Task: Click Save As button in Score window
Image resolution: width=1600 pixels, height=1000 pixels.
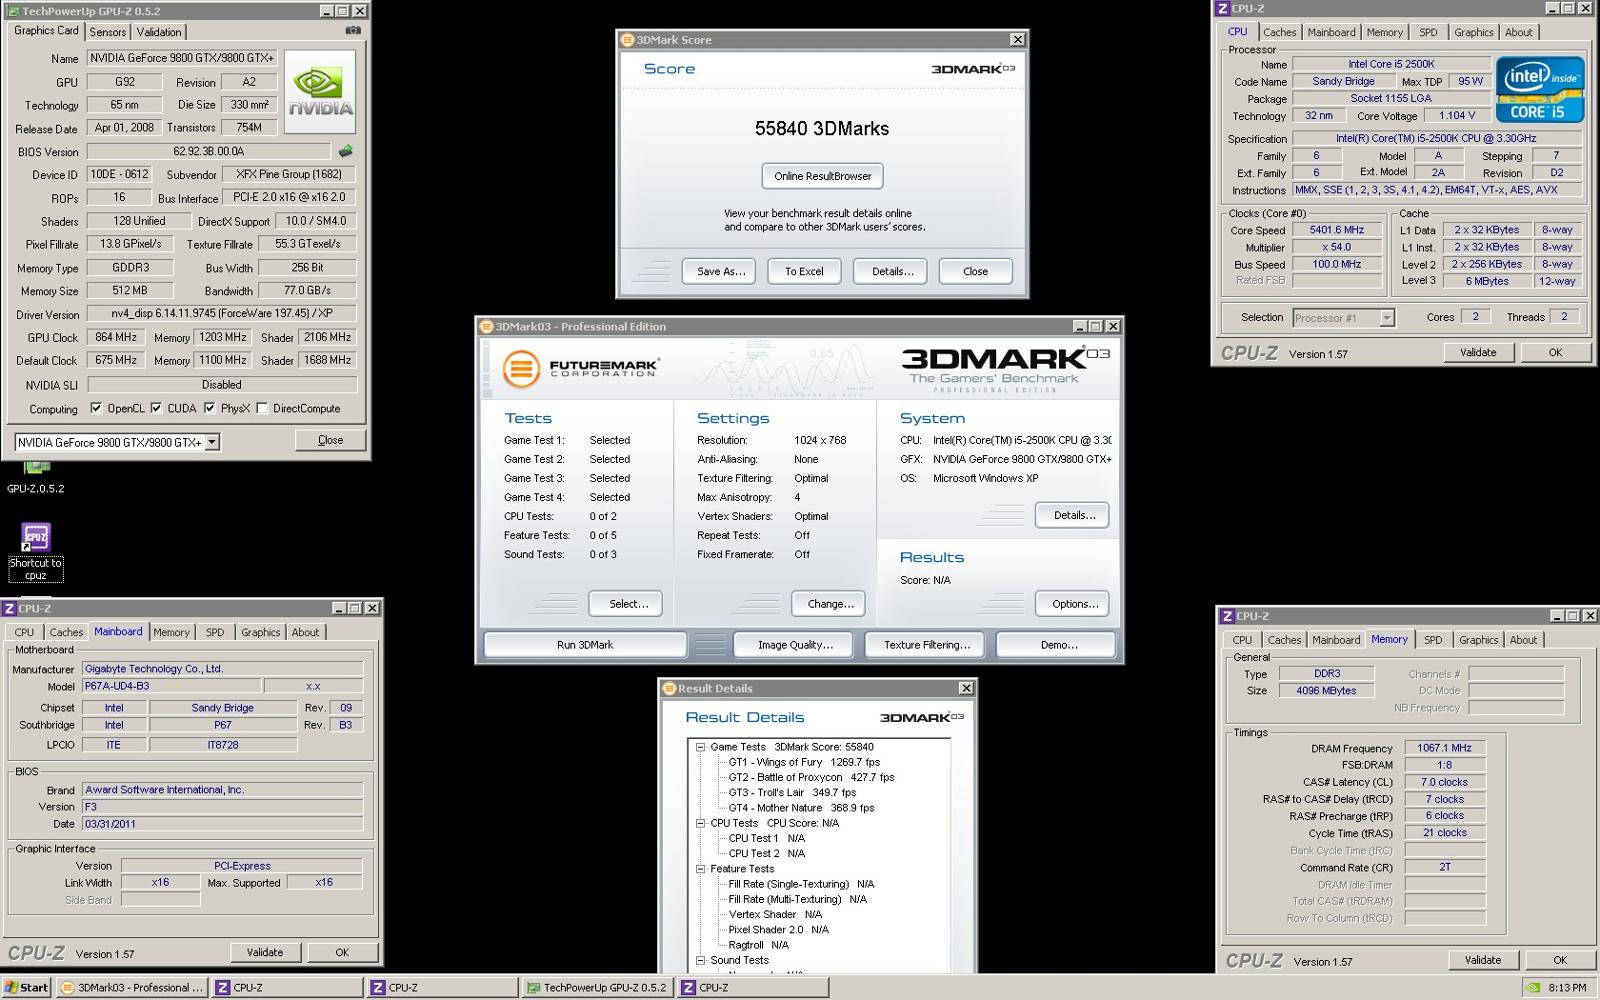Action: [720, 271]
